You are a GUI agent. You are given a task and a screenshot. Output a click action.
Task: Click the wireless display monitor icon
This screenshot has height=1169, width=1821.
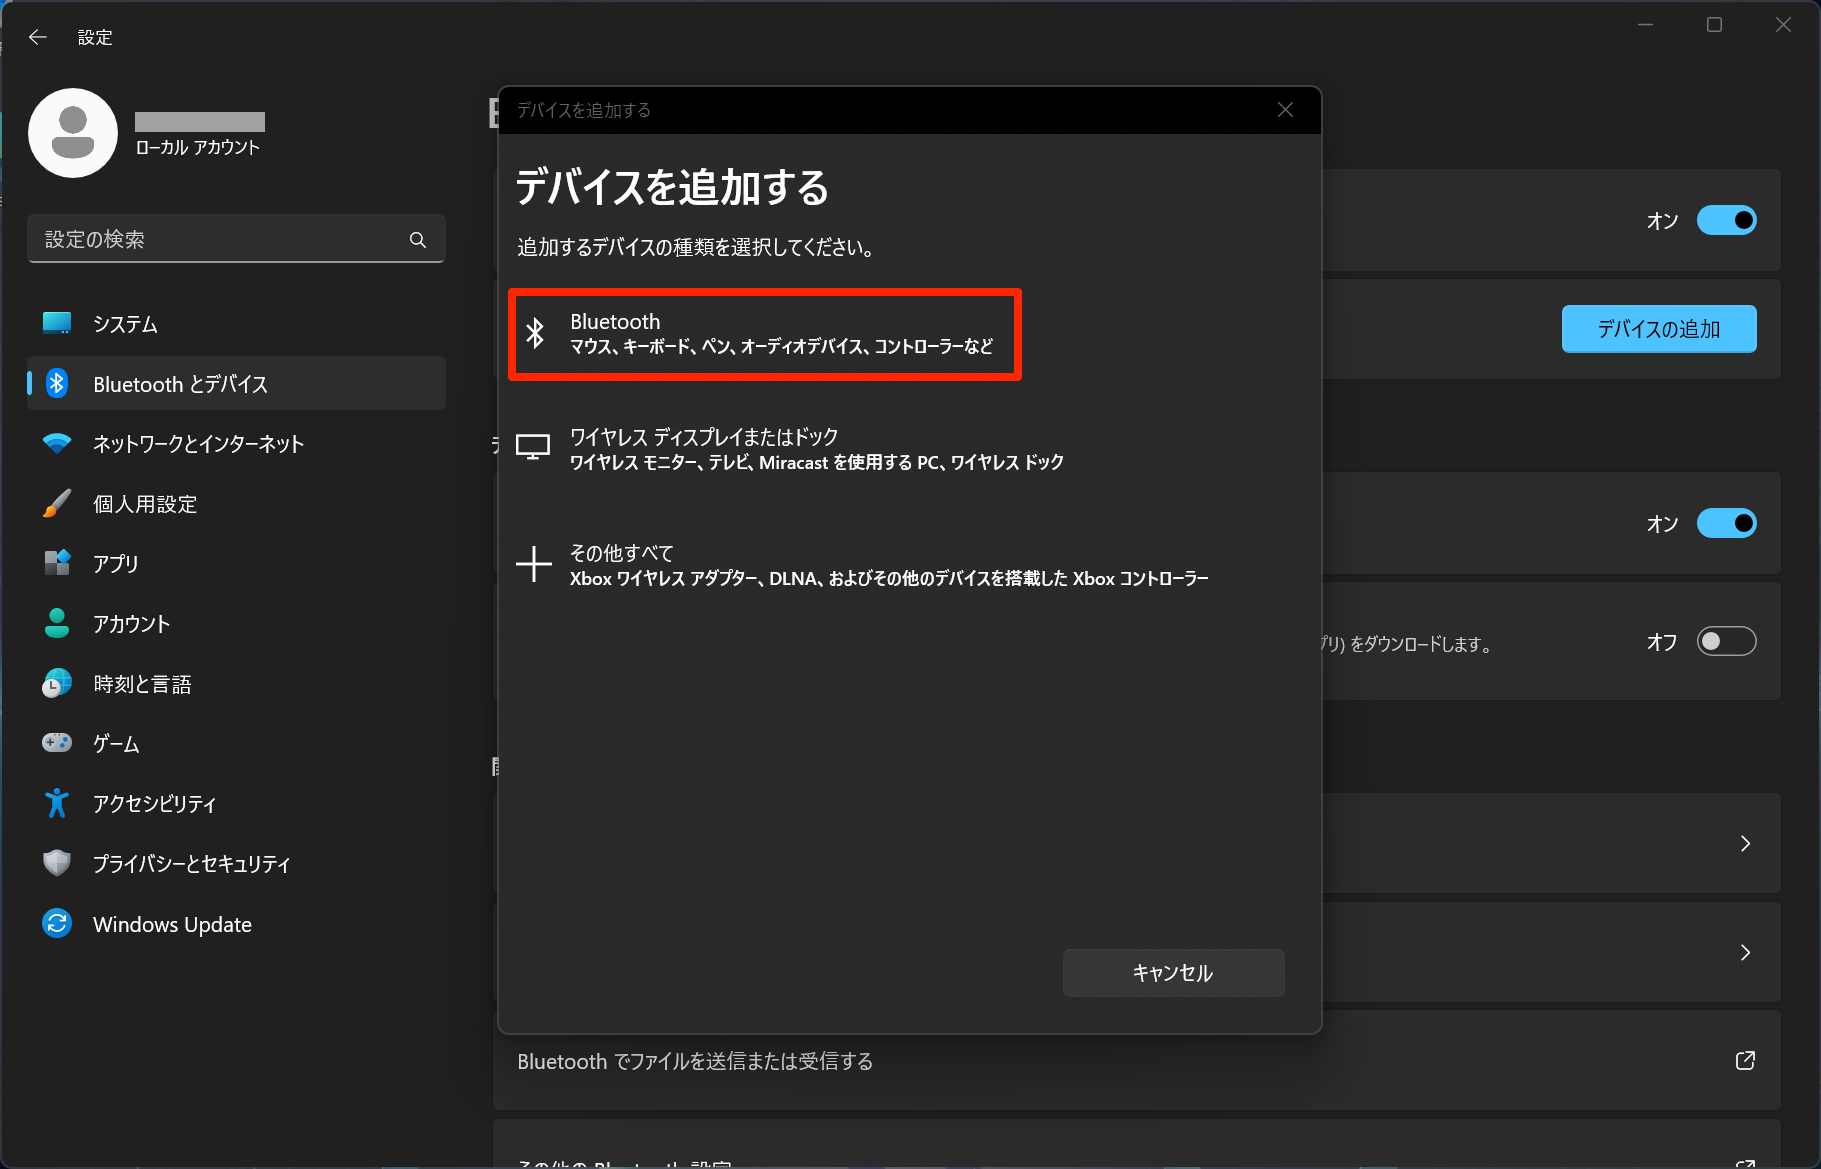(x=533, y=447)
